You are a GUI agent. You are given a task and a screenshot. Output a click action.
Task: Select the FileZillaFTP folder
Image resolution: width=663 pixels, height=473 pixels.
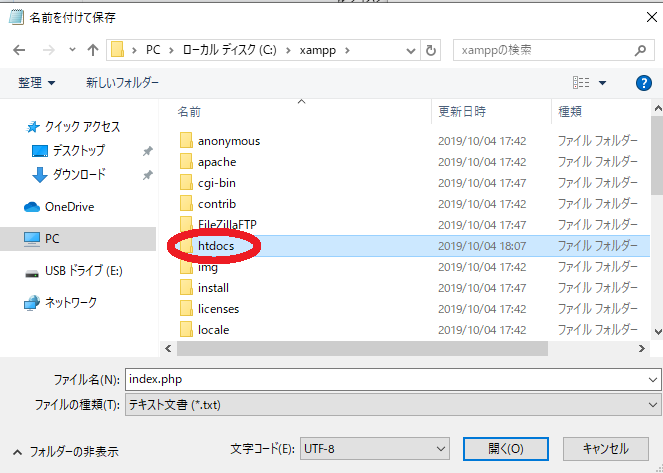[227, 224]
